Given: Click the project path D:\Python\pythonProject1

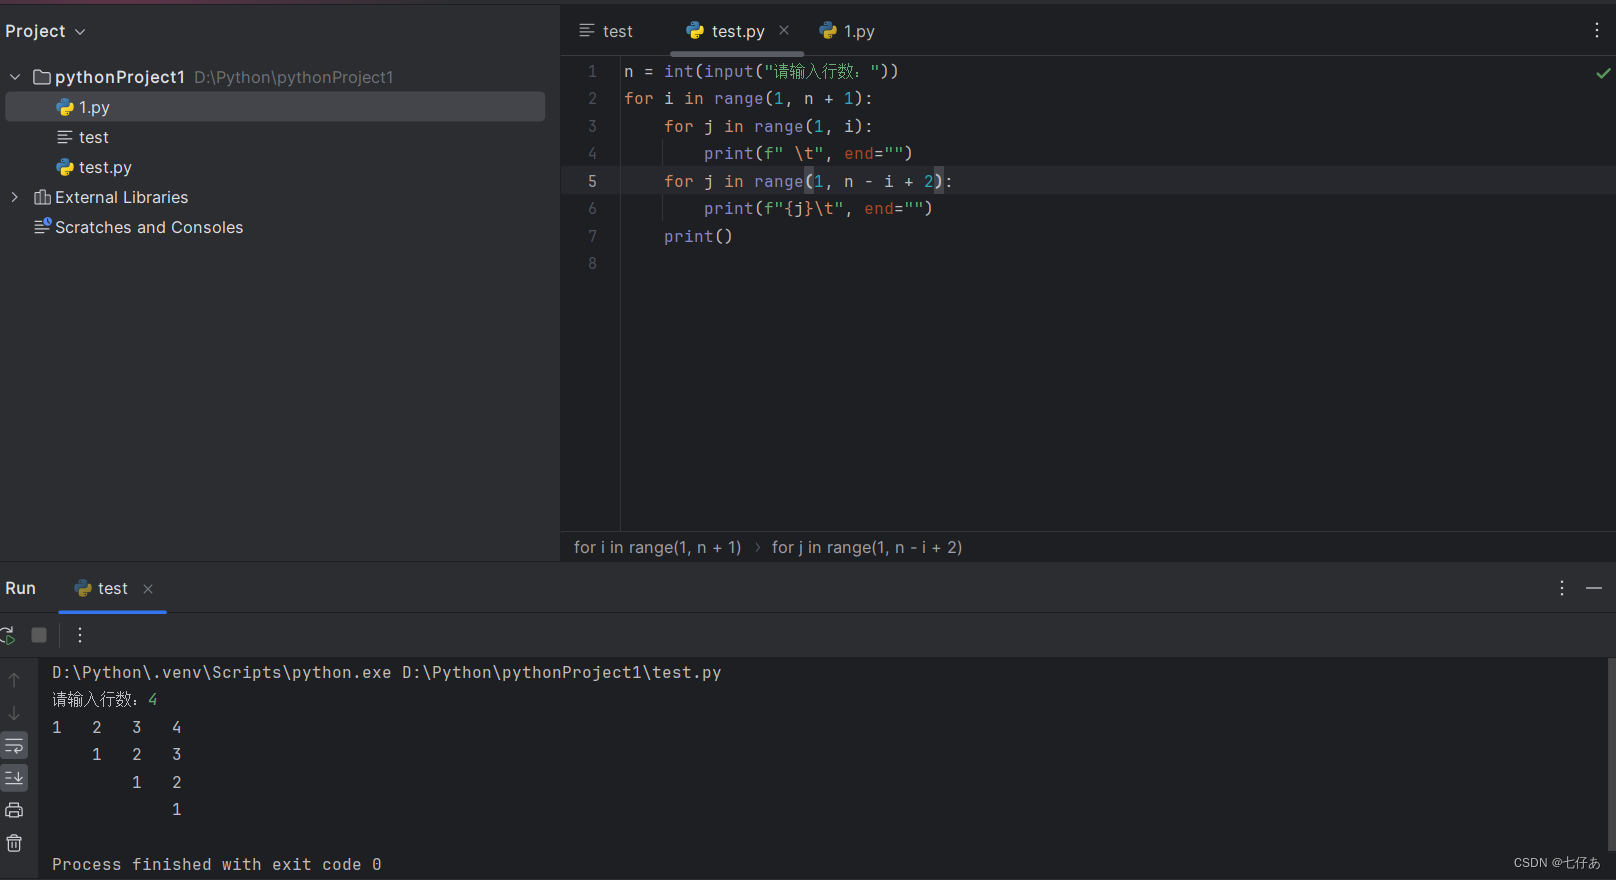Looking at the screenshot, I should (294, 77).
